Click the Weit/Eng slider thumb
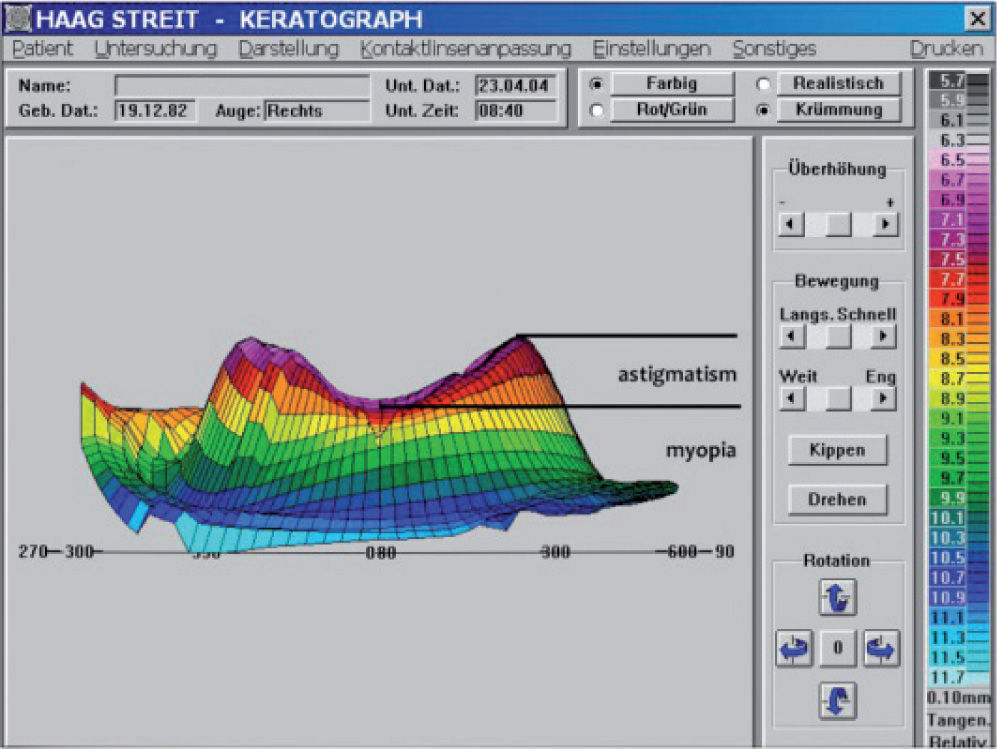 click(837, 399)
